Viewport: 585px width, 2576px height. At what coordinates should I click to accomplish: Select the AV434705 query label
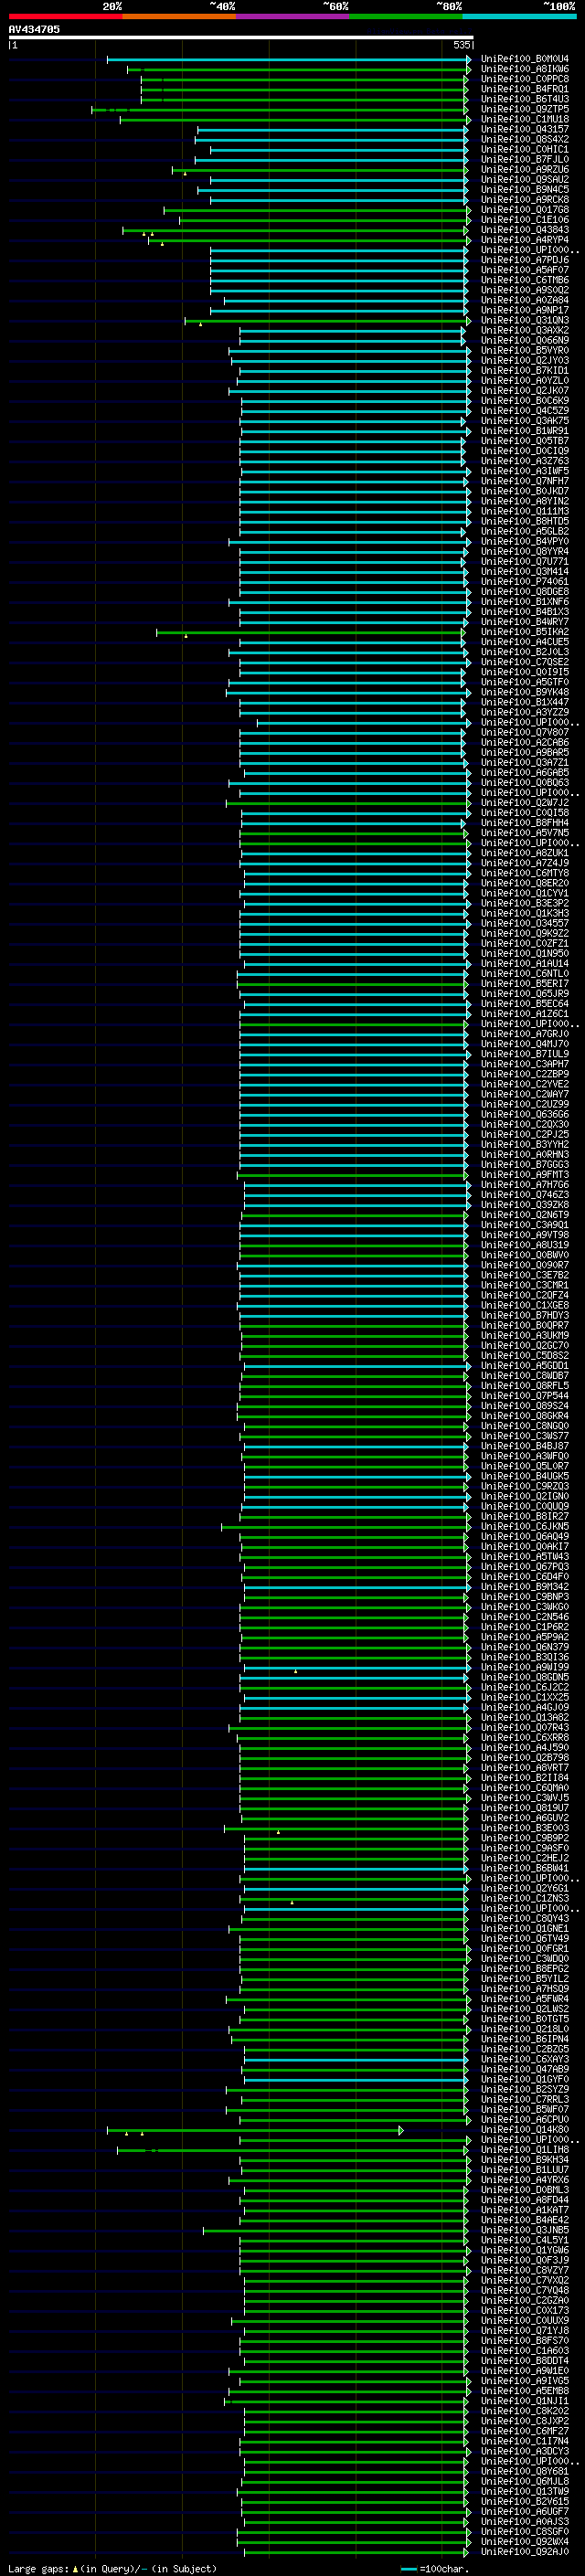tap(34, 29)
